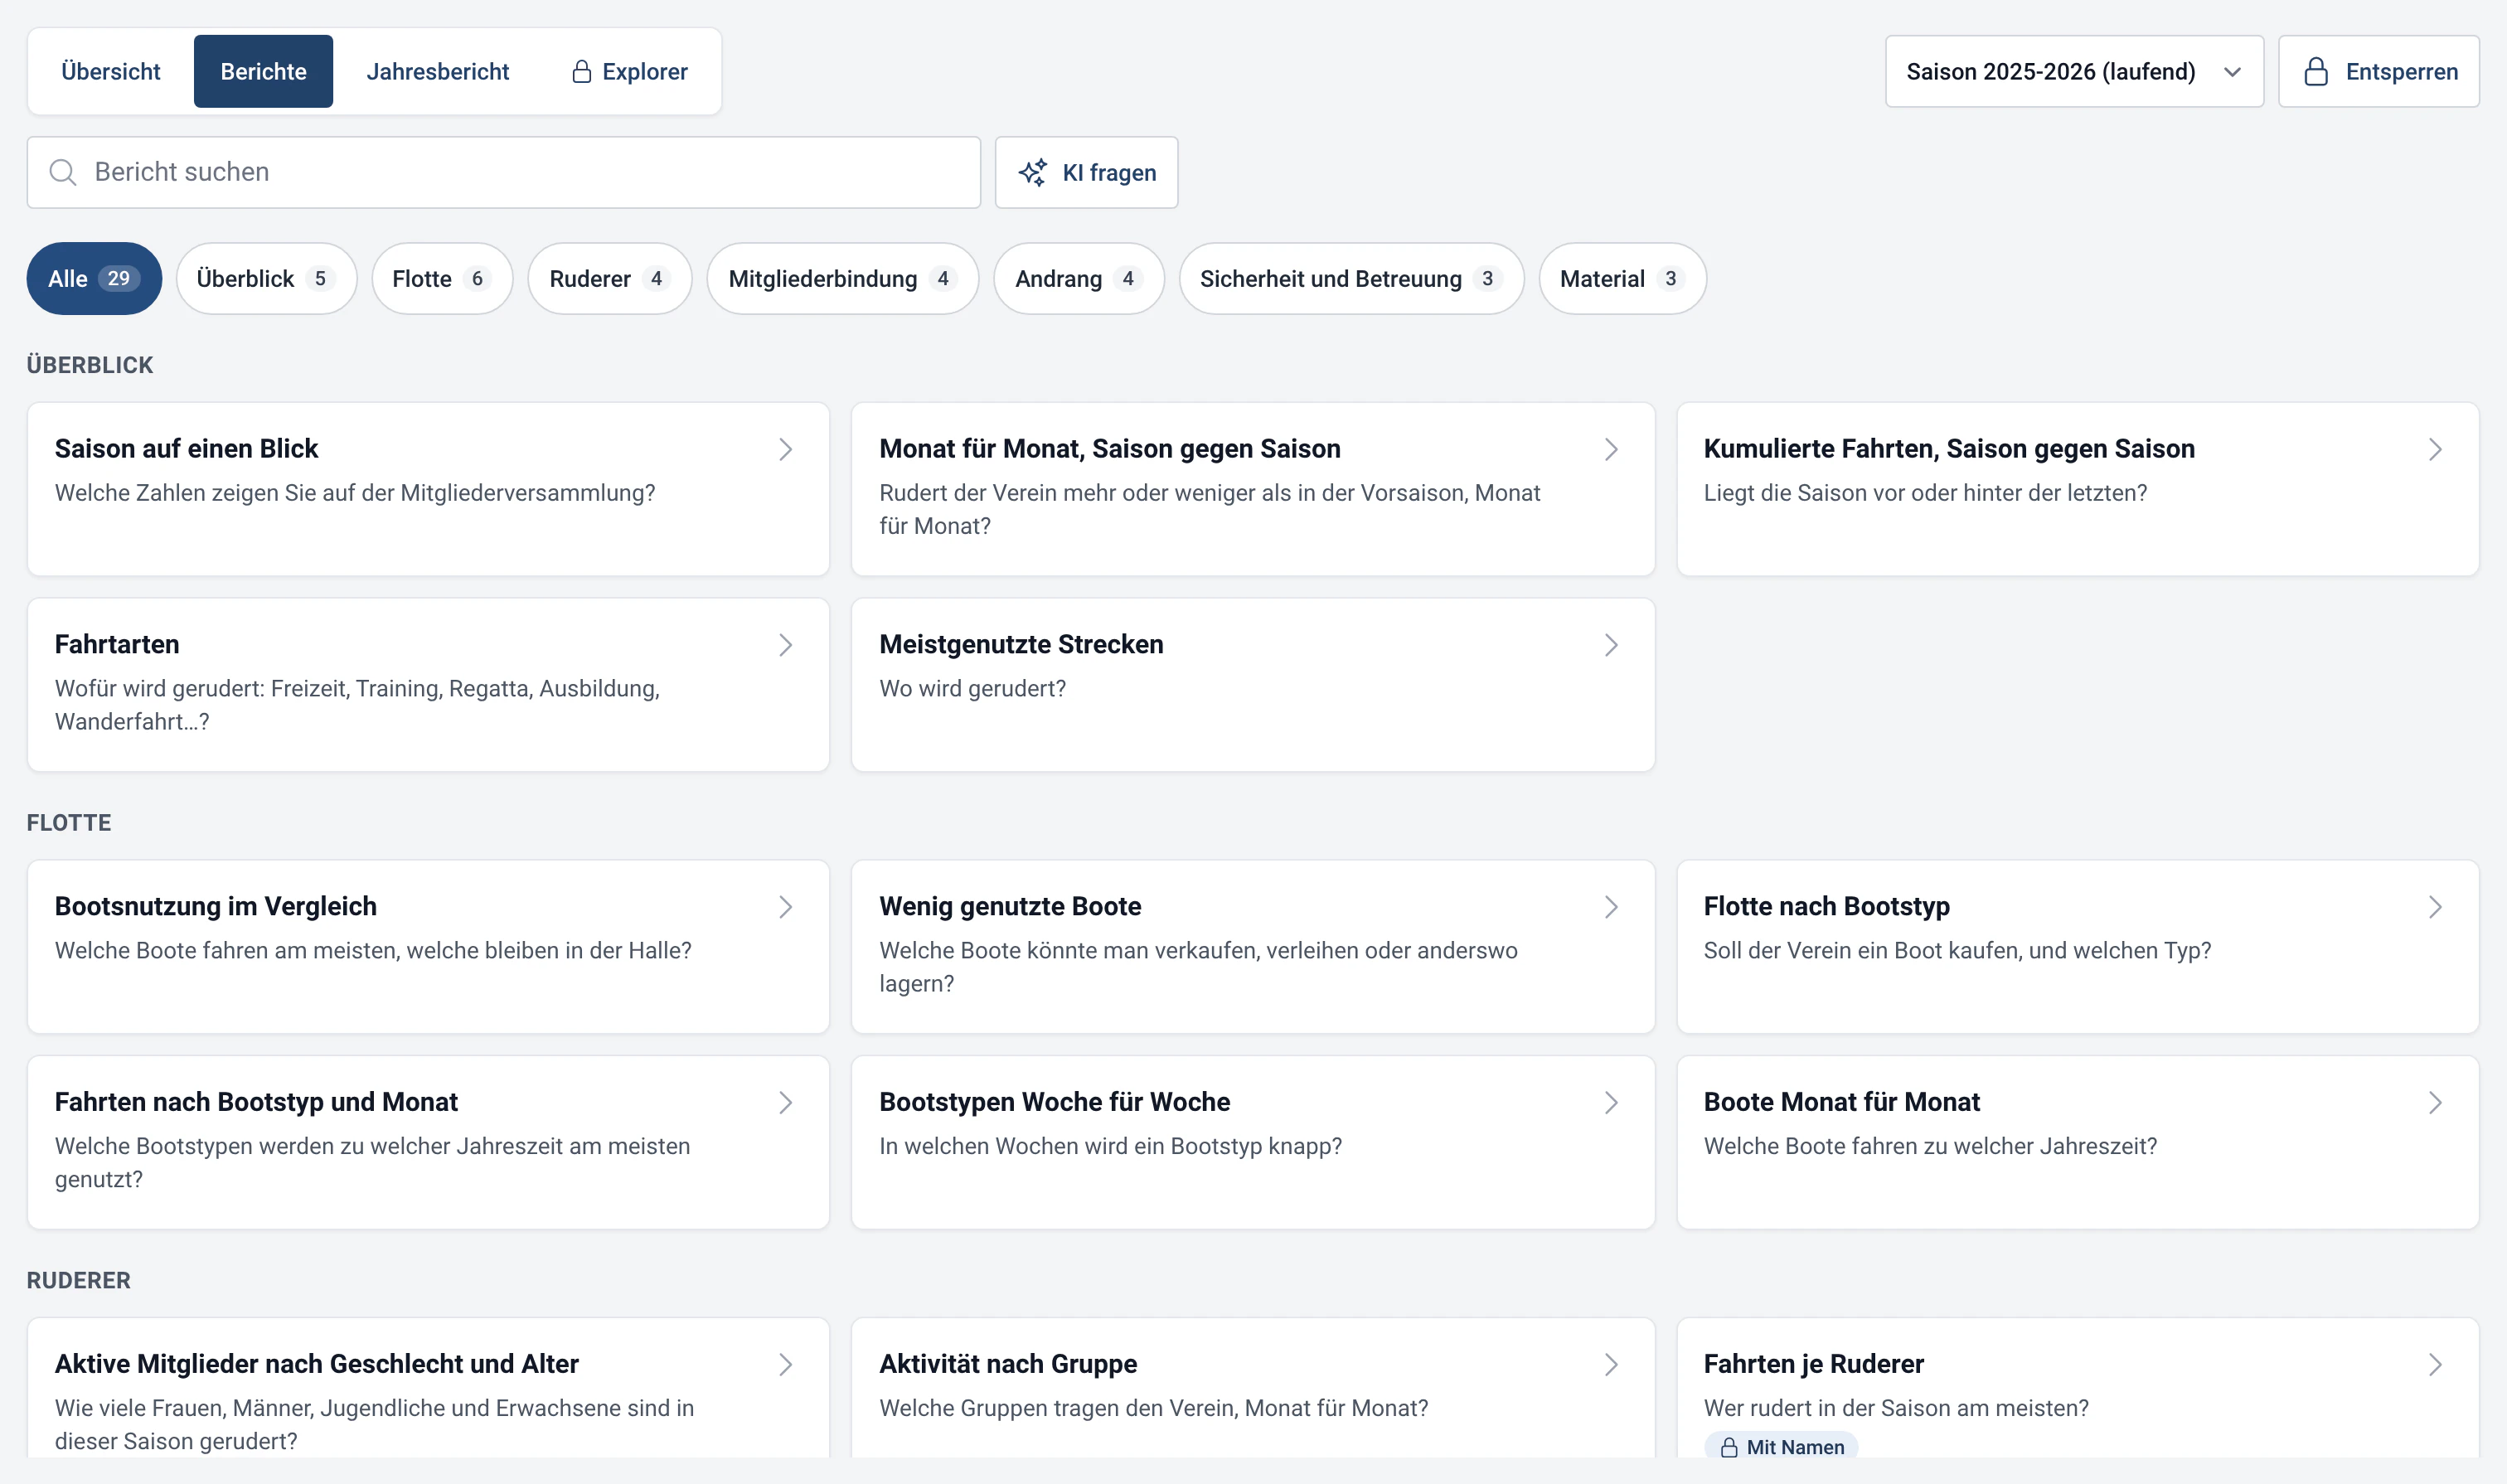Viewport: 2507px width, 1484px height.
Task: Click 'Wer rudert in der Saison am meisten?' text
Action: tap(1896, 1408)
